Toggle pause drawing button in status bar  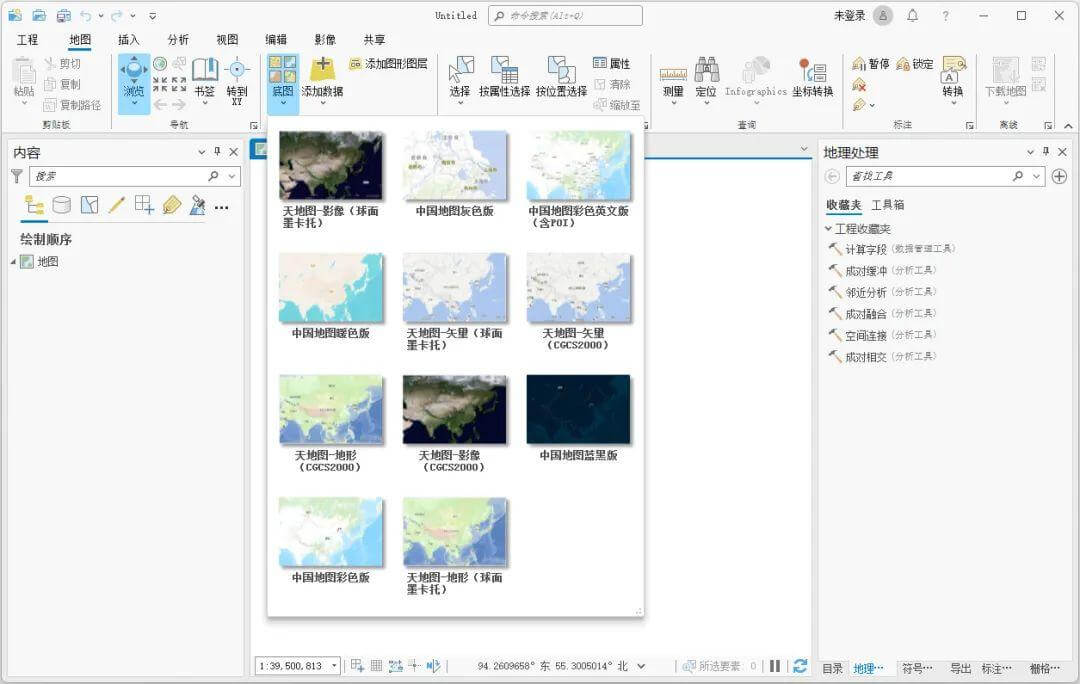775,666
